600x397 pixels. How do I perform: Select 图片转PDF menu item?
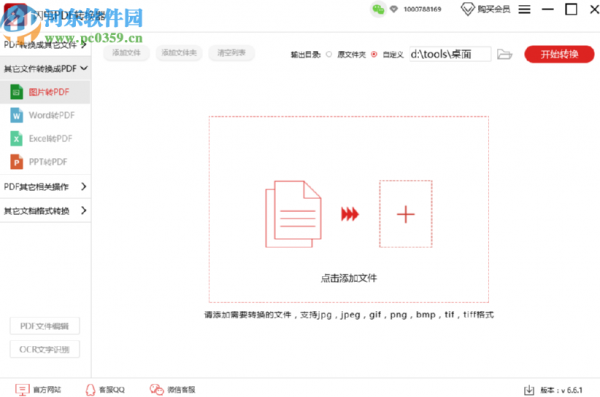[45, 92]
